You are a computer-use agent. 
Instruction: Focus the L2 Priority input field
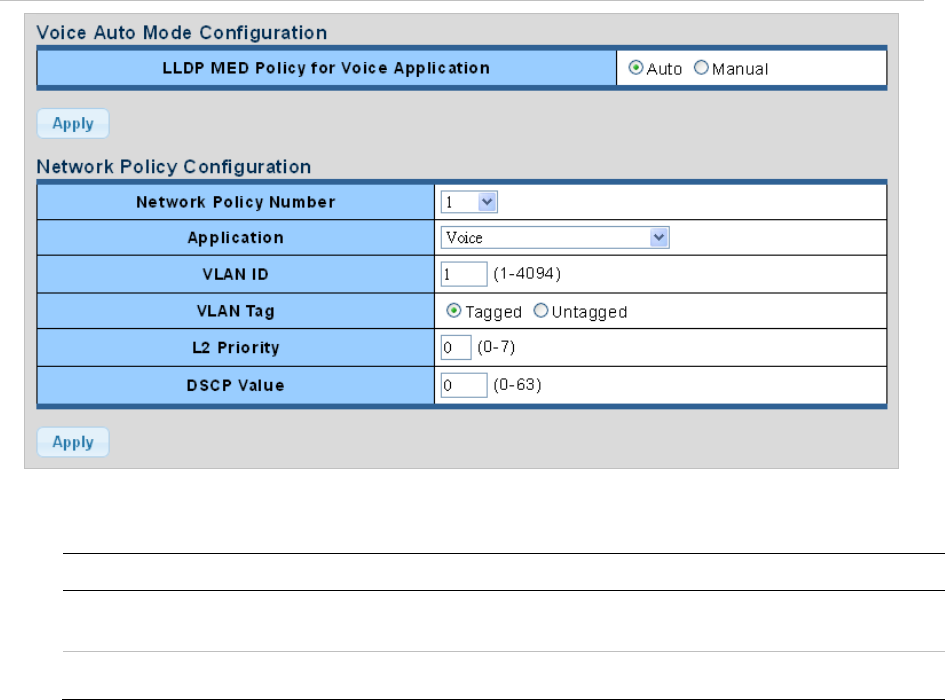coord(455,348)
